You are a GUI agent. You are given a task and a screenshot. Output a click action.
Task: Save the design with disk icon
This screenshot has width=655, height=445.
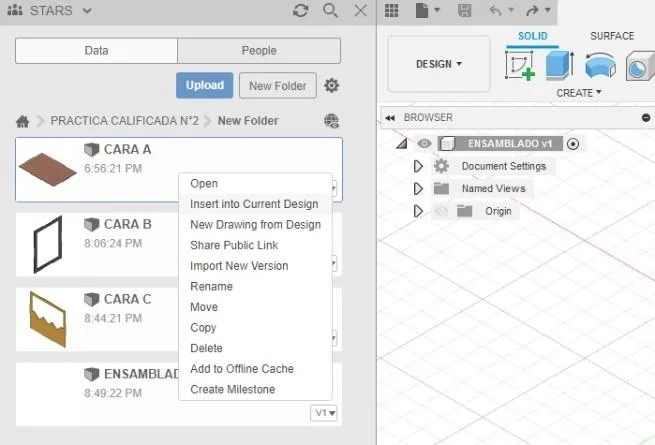(465, 10)
